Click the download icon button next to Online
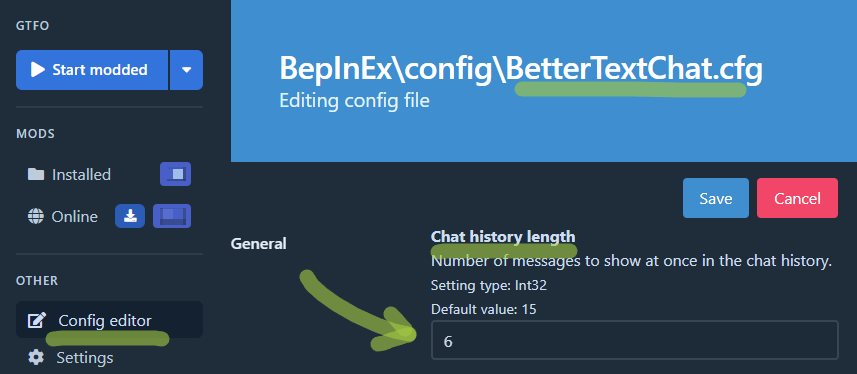Image resolution: width=857 pixels, height=374 pixels. (x=130, y=217)
